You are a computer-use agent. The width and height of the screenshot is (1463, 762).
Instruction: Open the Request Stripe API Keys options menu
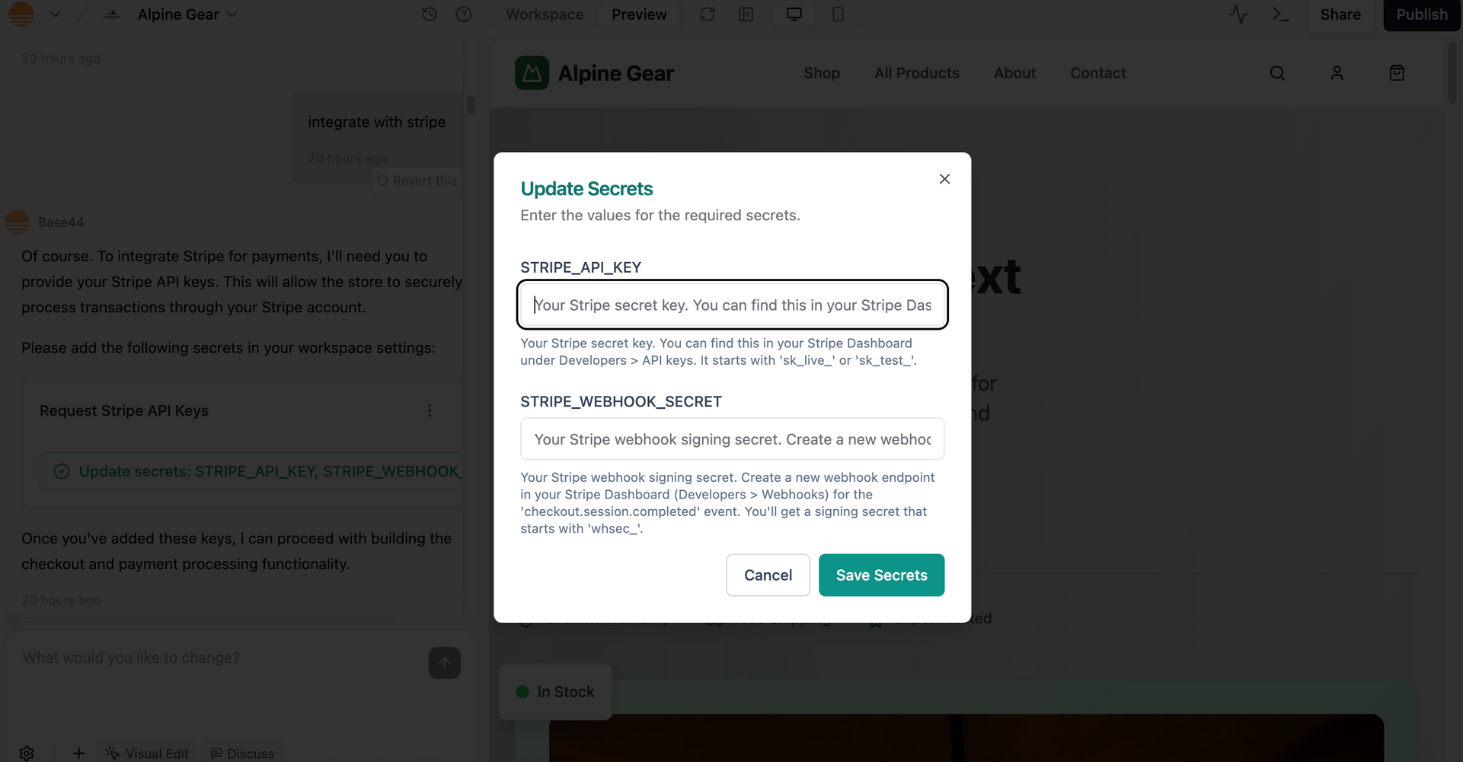[x=430, y=411]
